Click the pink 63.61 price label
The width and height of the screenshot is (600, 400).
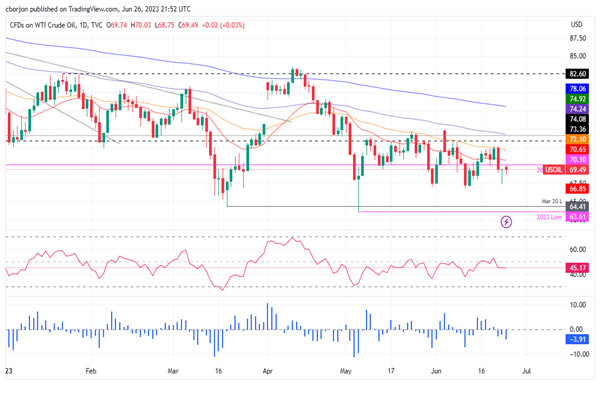coord(577,217)
